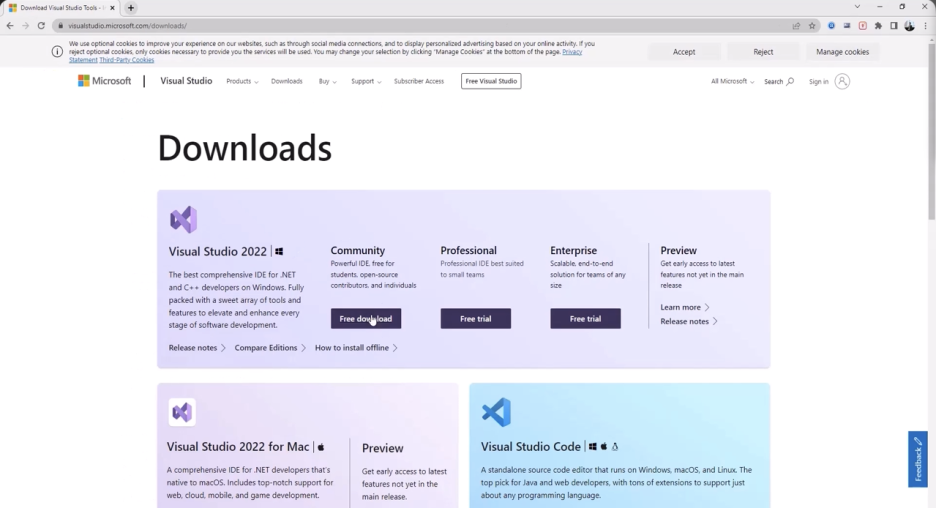Viewport: 936px width, 508px height.
Task: Click the Visual Studio for Mac logo
Action: 182,412
